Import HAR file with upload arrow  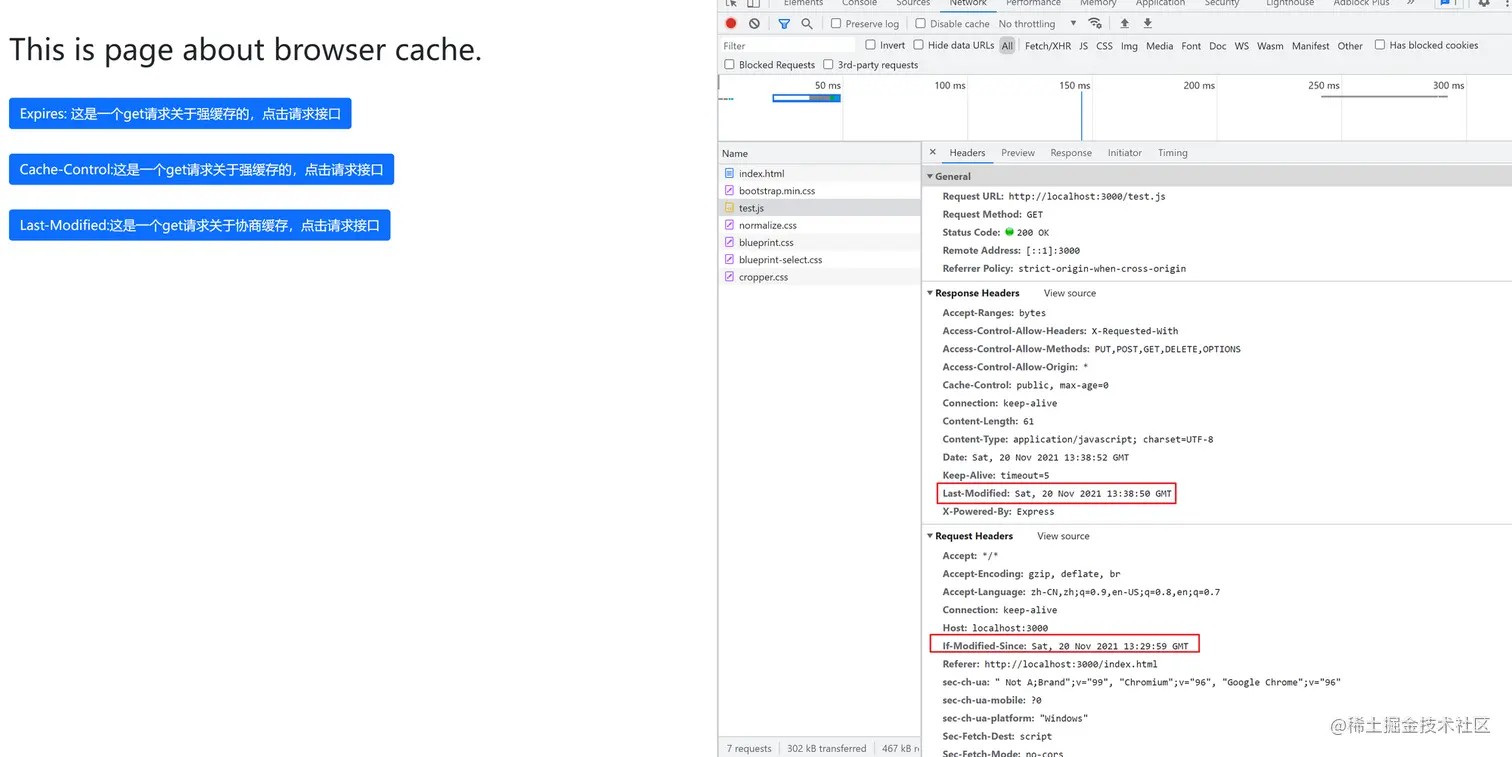pos(1124,24)
